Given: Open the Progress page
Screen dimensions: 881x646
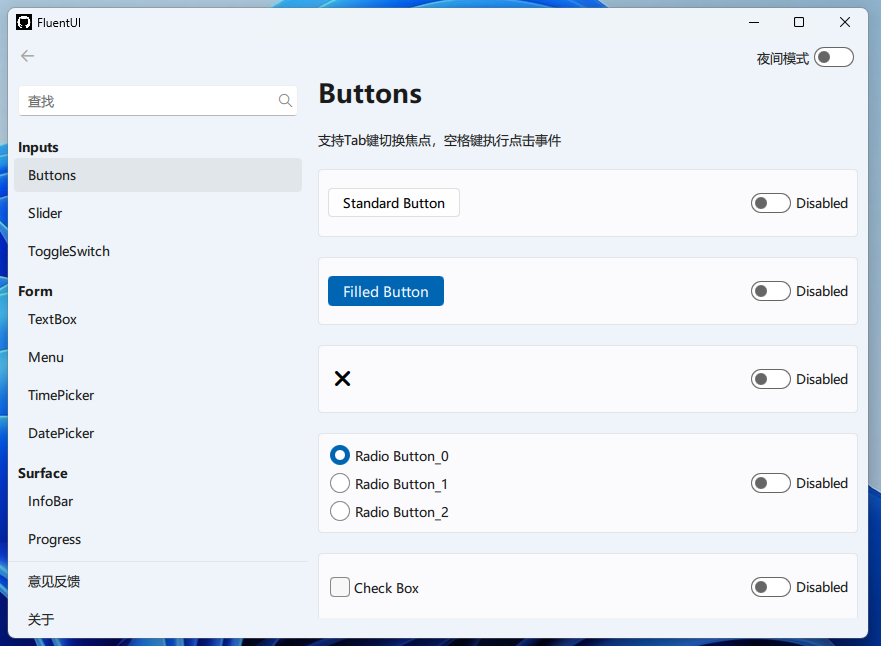Looking at the screenshot, I should [x=158, y=540].
